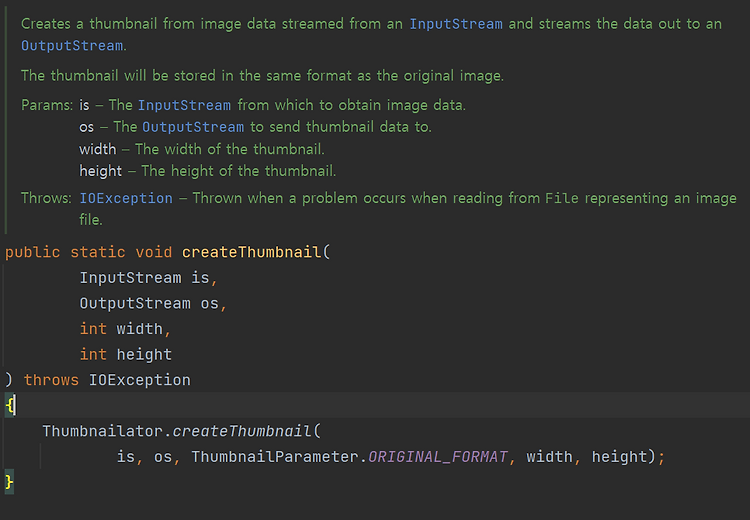This screenshot has width=750, height=520.
Task: Open the OutputStream link ending the first sentence
Action: click(72, 46)
